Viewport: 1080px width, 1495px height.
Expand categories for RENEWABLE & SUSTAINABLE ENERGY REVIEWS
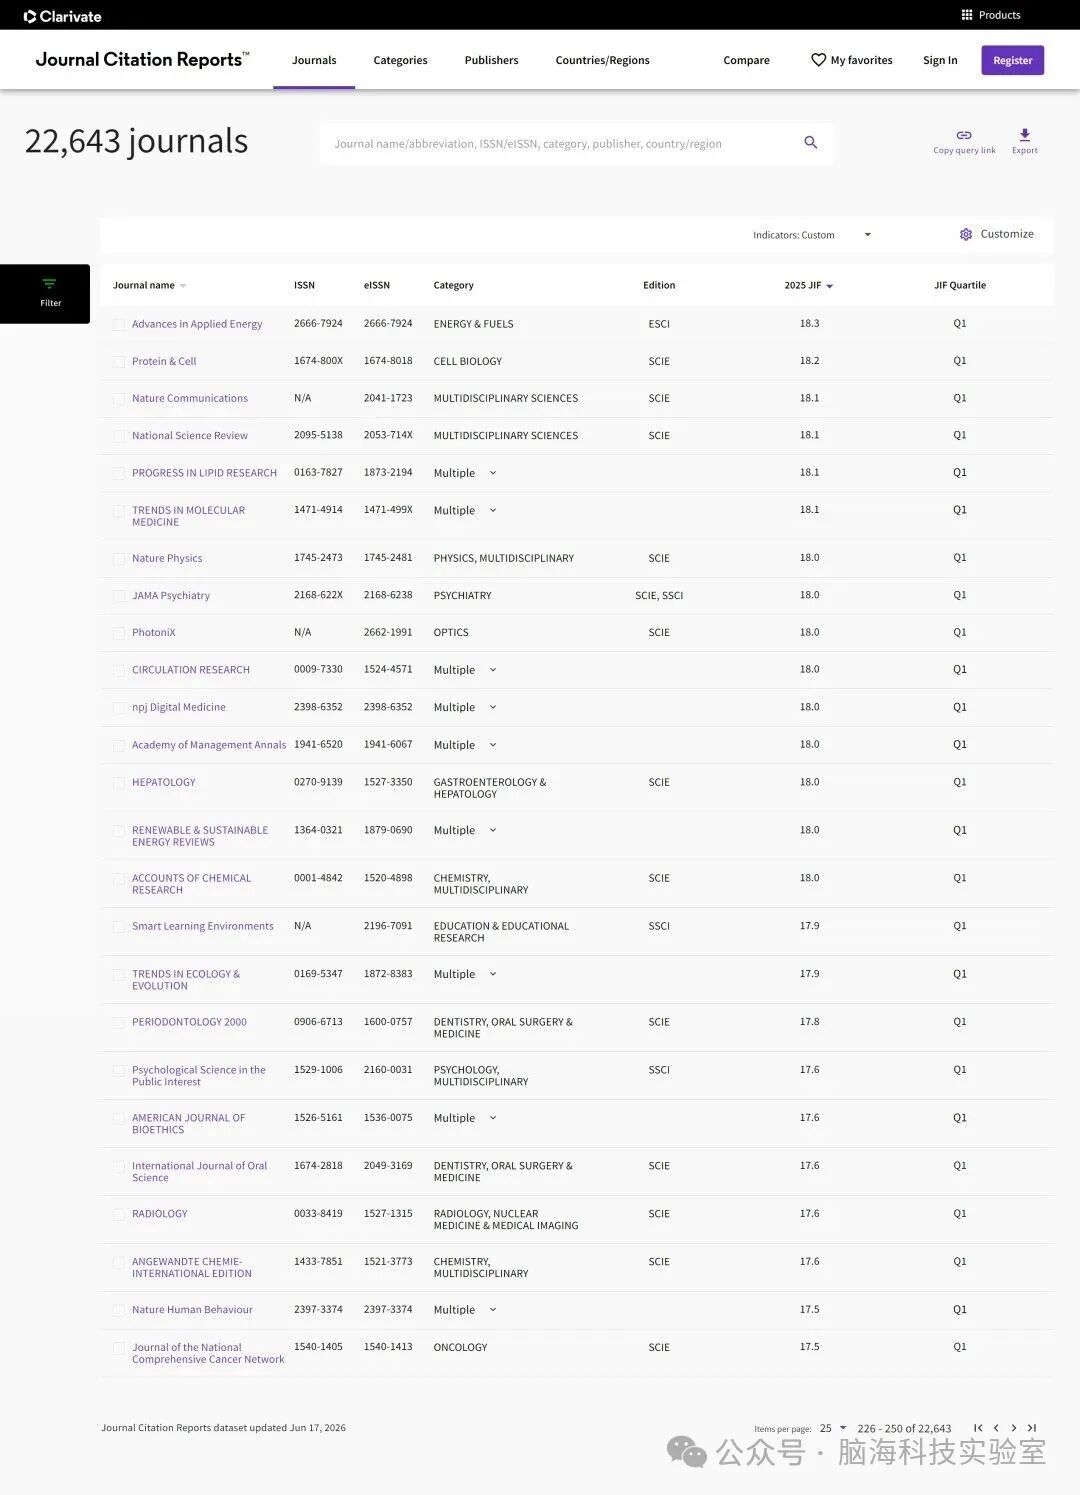pos(492,830)
